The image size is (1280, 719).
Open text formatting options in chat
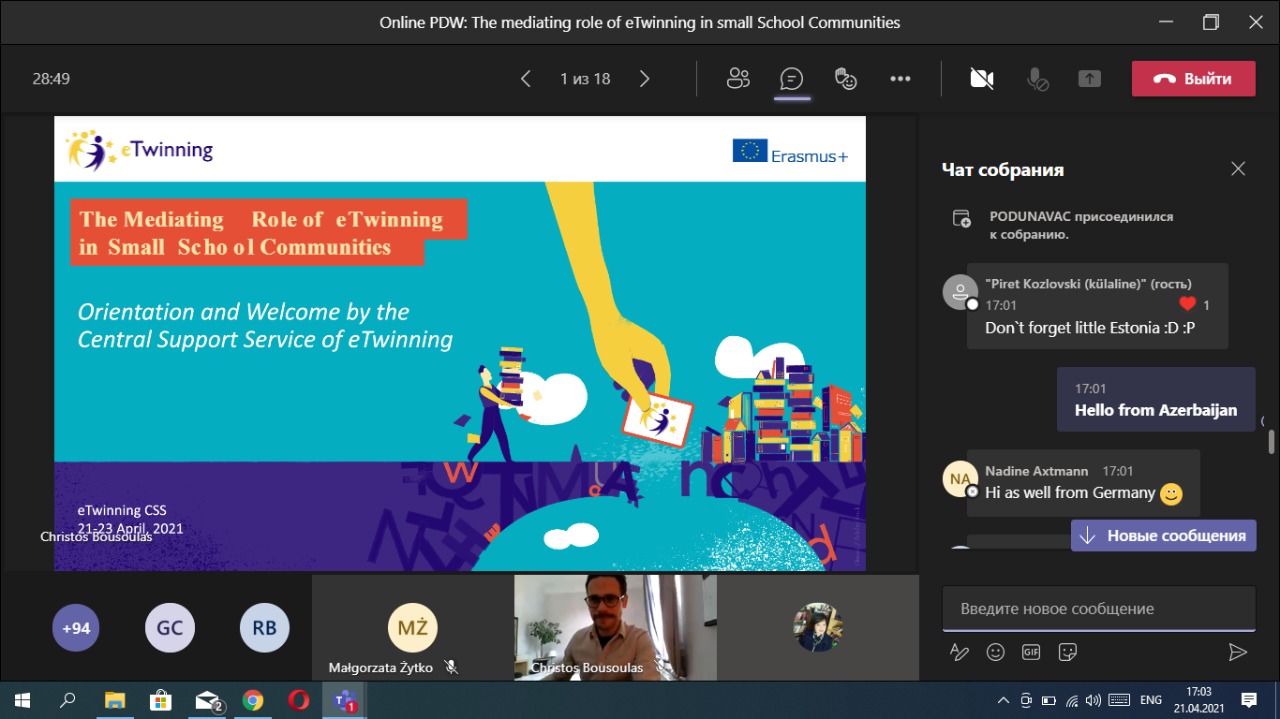tap(959, 652)
